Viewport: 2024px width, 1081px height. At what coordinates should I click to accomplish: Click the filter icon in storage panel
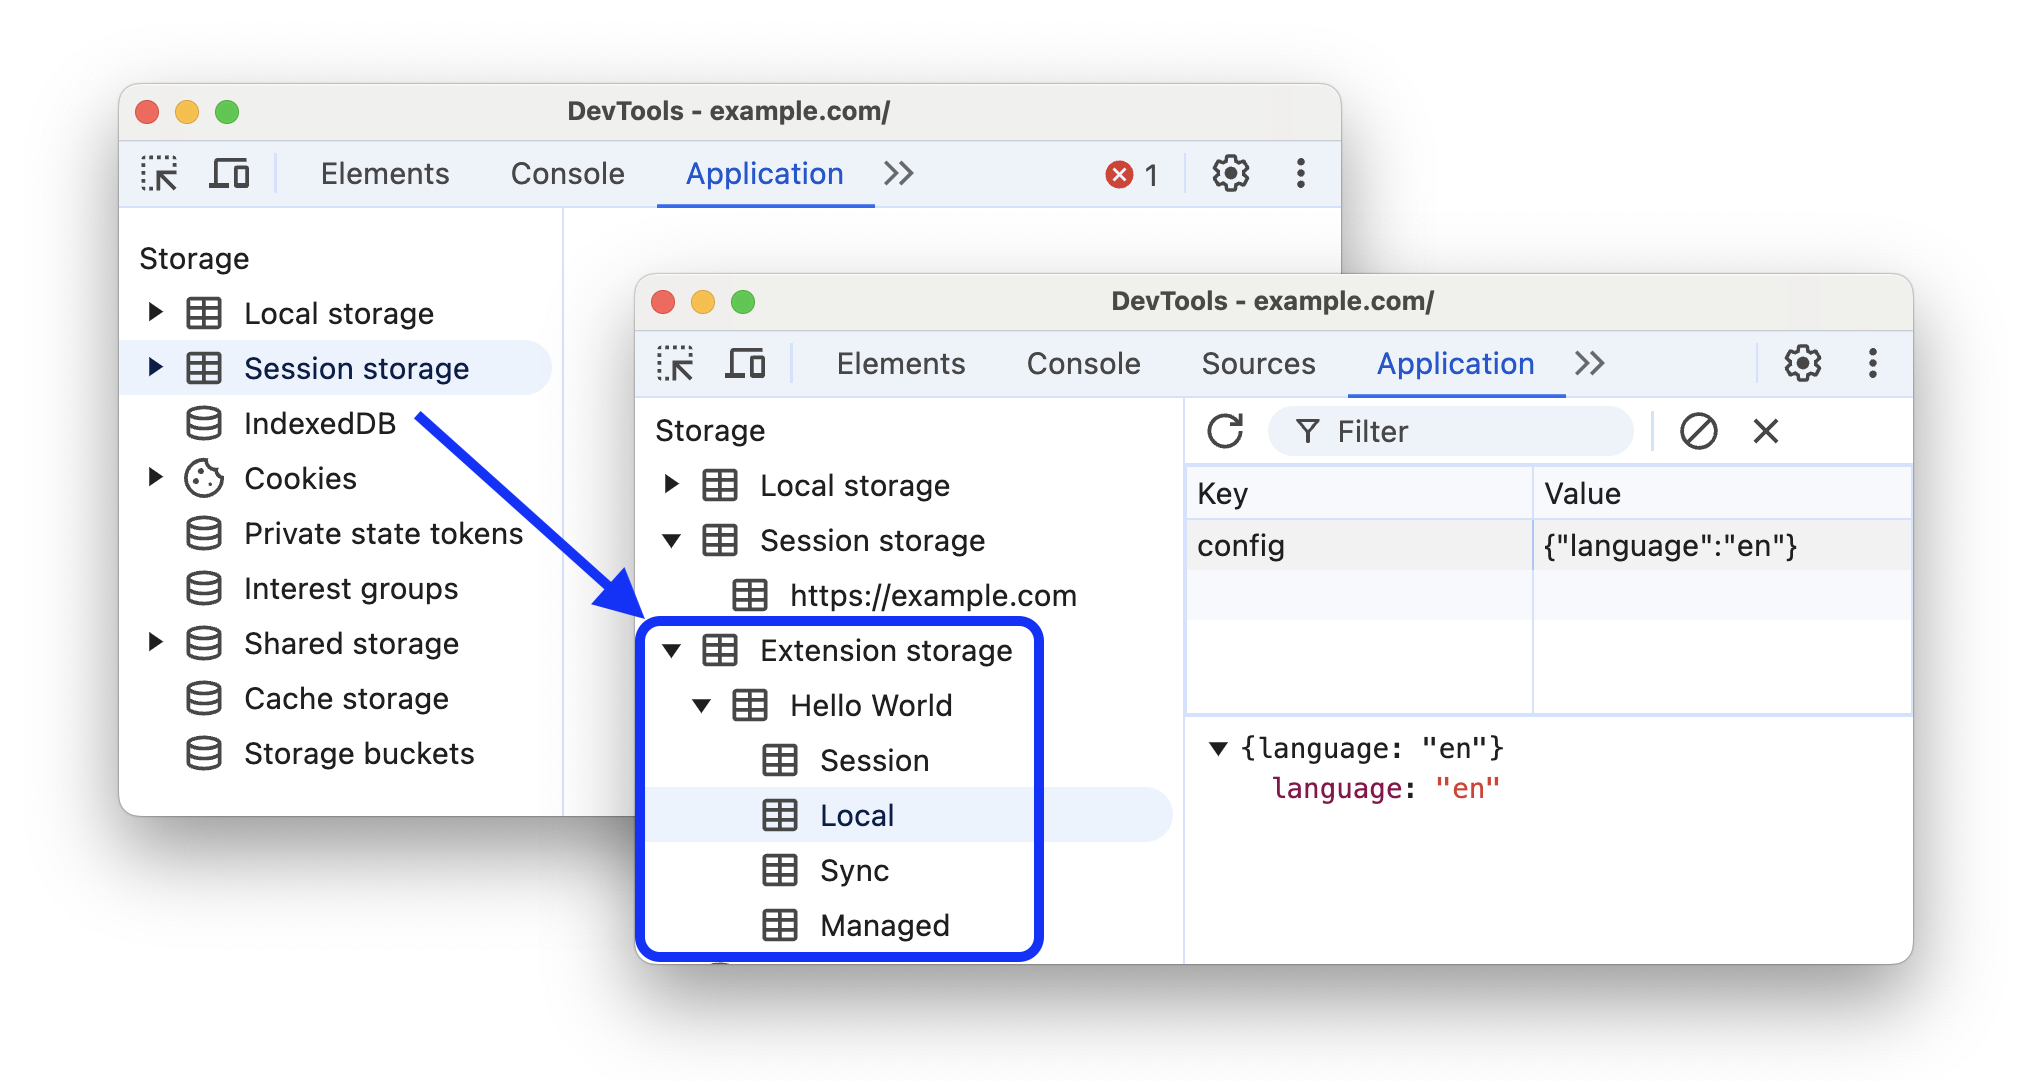(x=1306, y=432)
